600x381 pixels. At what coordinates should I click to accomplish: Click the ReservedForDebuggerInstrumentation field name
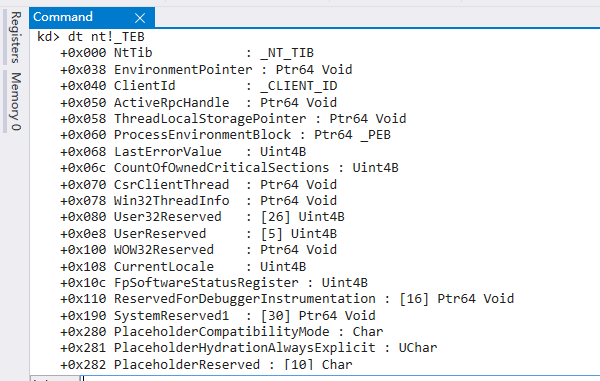245,298
